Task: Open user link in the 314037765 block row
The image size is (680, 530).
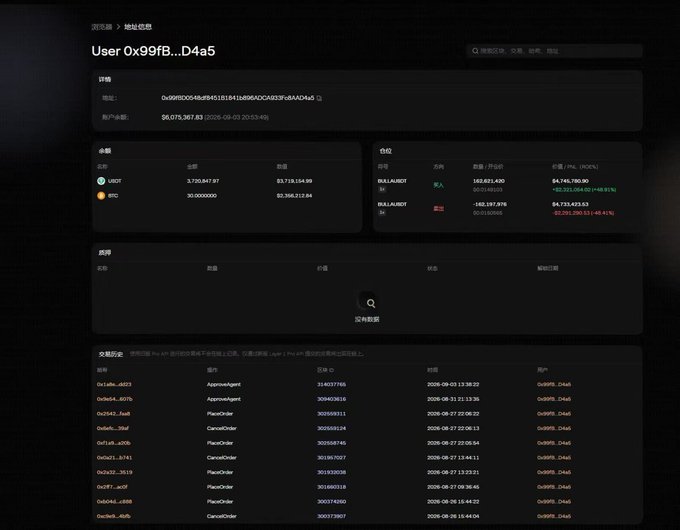Action: pos(554,384)
